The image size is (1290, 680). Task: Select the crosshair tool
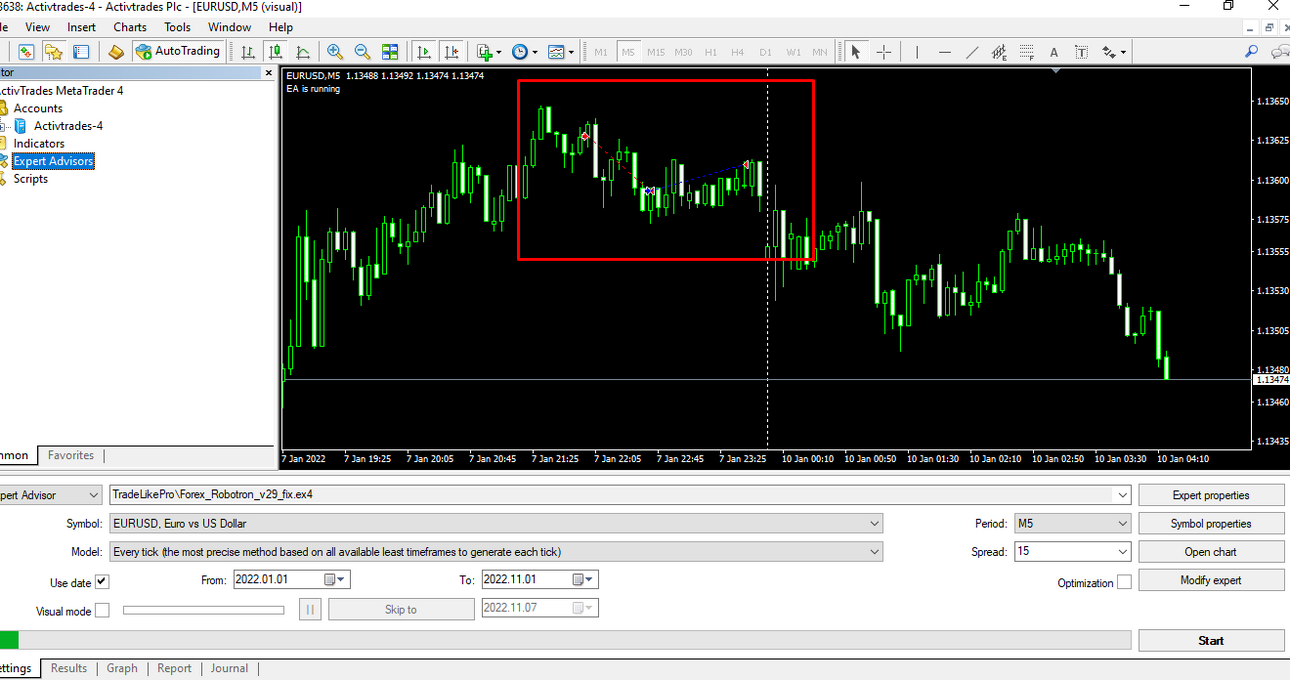pyautogui.click(x=884, y=52)
